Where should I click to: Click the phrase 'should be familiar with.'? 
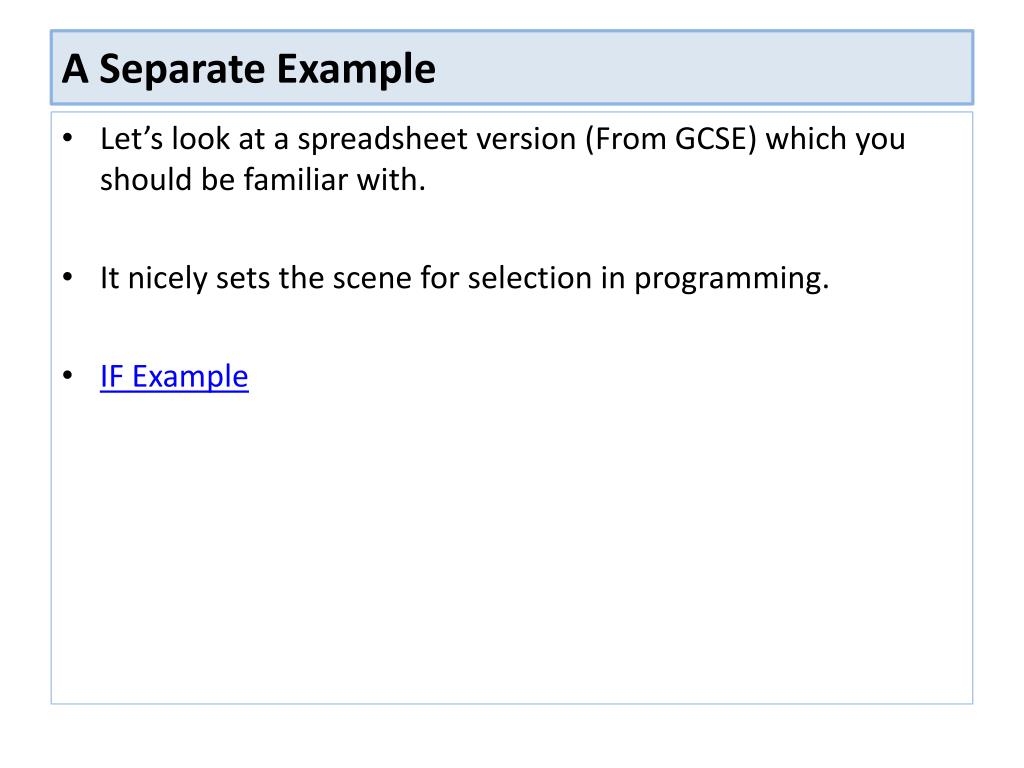263,180
